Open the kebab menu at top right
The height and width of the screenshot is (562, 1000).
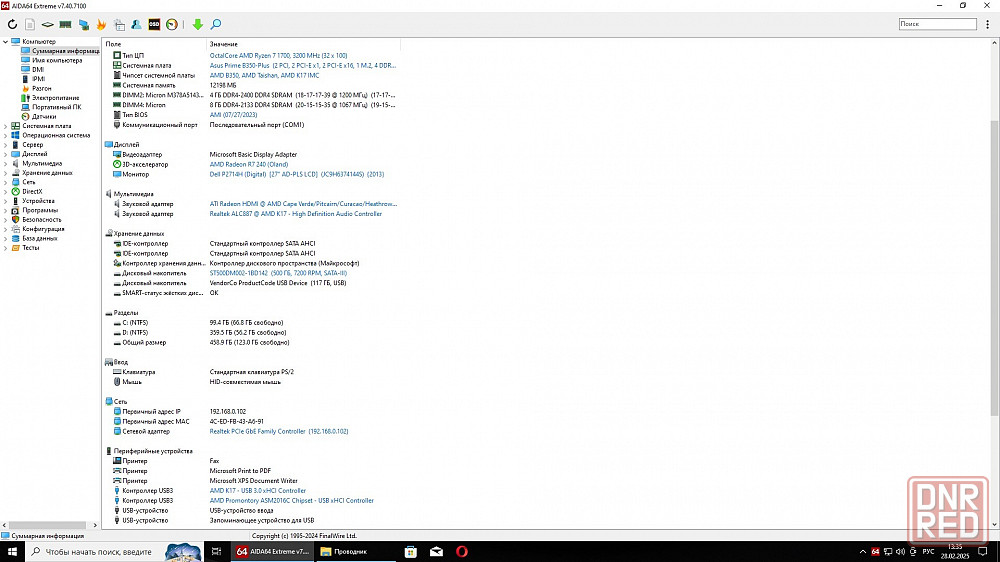point(988,24)
